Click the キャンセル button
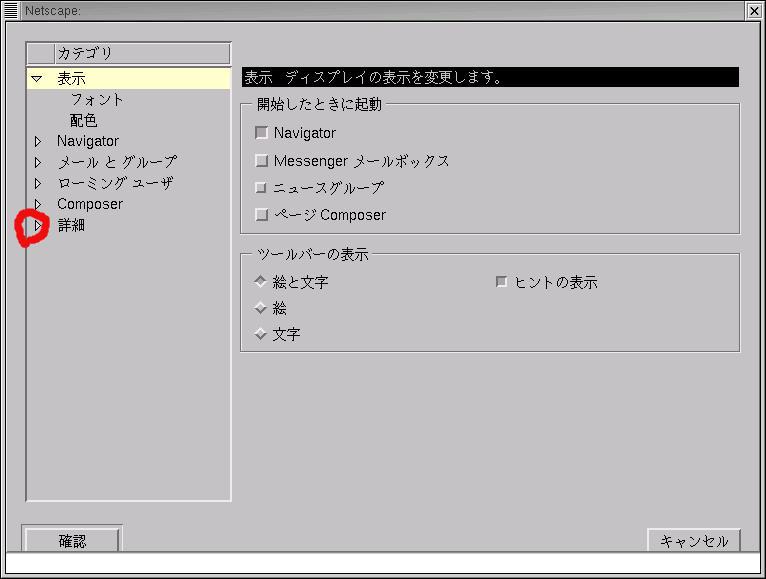The height and width of the screenshot is (579, 766). pos(694,540)
